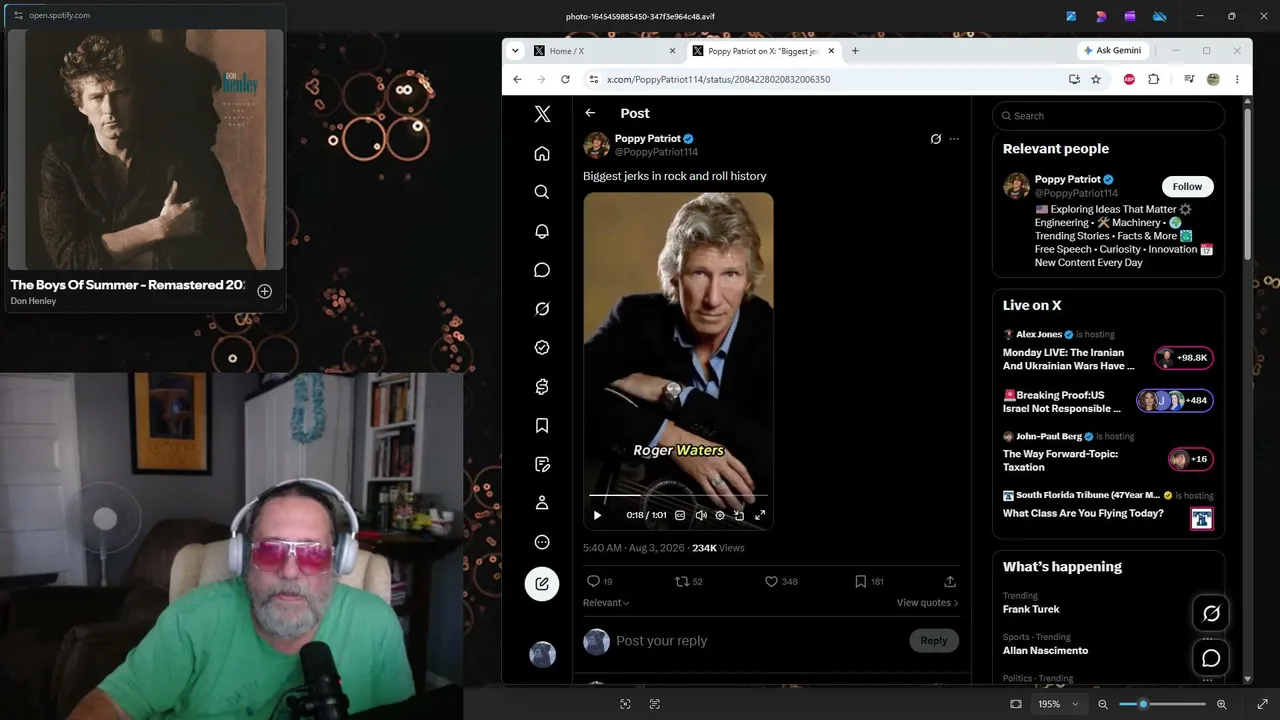1280x720 pixels.
Task: Bookmark this page with the star
Action: pos(1096,79)
